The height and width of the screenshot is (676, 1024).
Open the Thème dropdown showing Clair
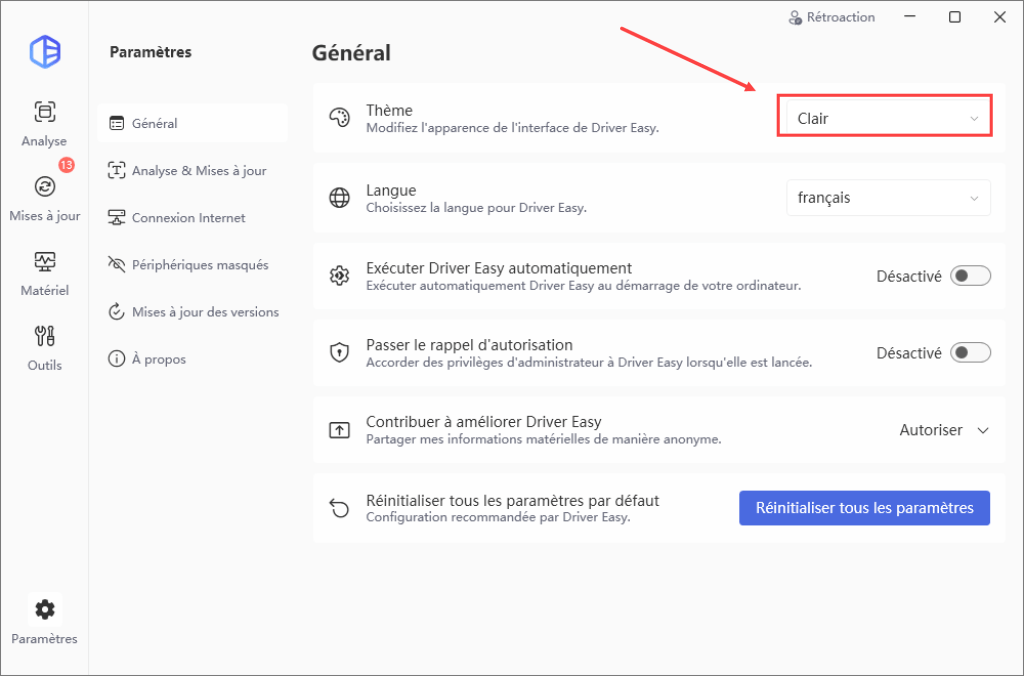click(888, 118)
